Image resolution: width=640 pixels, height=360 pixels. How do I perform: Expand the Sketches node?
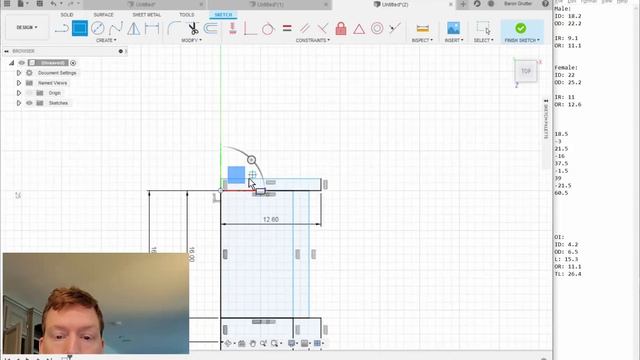click(x=18, y=103)
